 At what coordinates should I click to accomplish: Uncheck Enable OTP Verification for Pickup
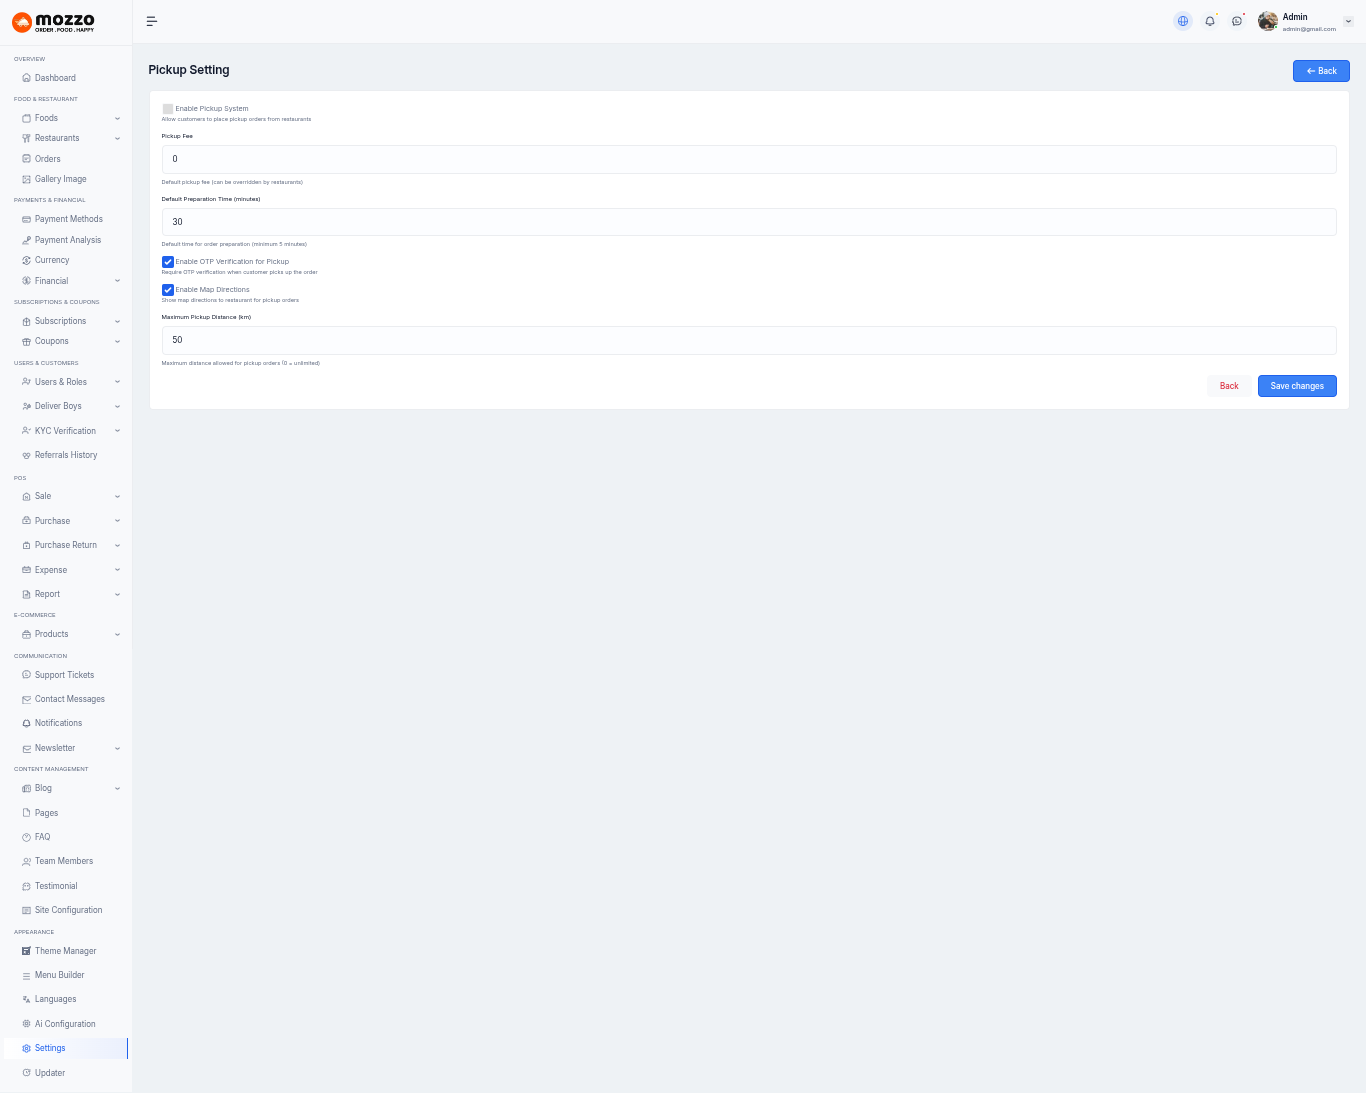(168, 262)
